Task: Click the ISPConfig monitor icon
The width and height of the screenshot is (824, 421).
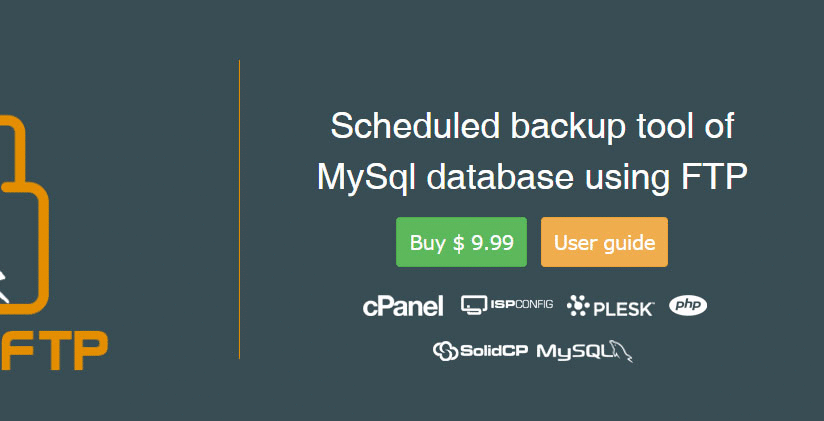Action: [x=473, y=305]
